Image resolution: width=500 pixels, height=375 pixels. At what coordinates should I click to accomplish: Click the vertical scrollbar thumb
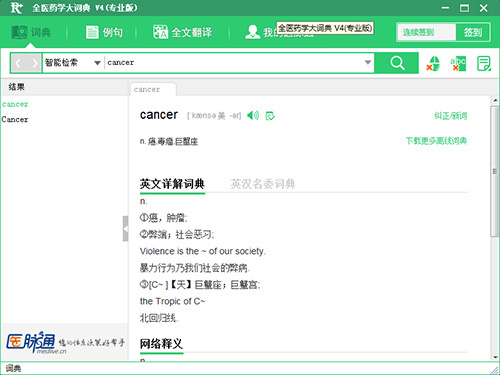click(495, 172)
